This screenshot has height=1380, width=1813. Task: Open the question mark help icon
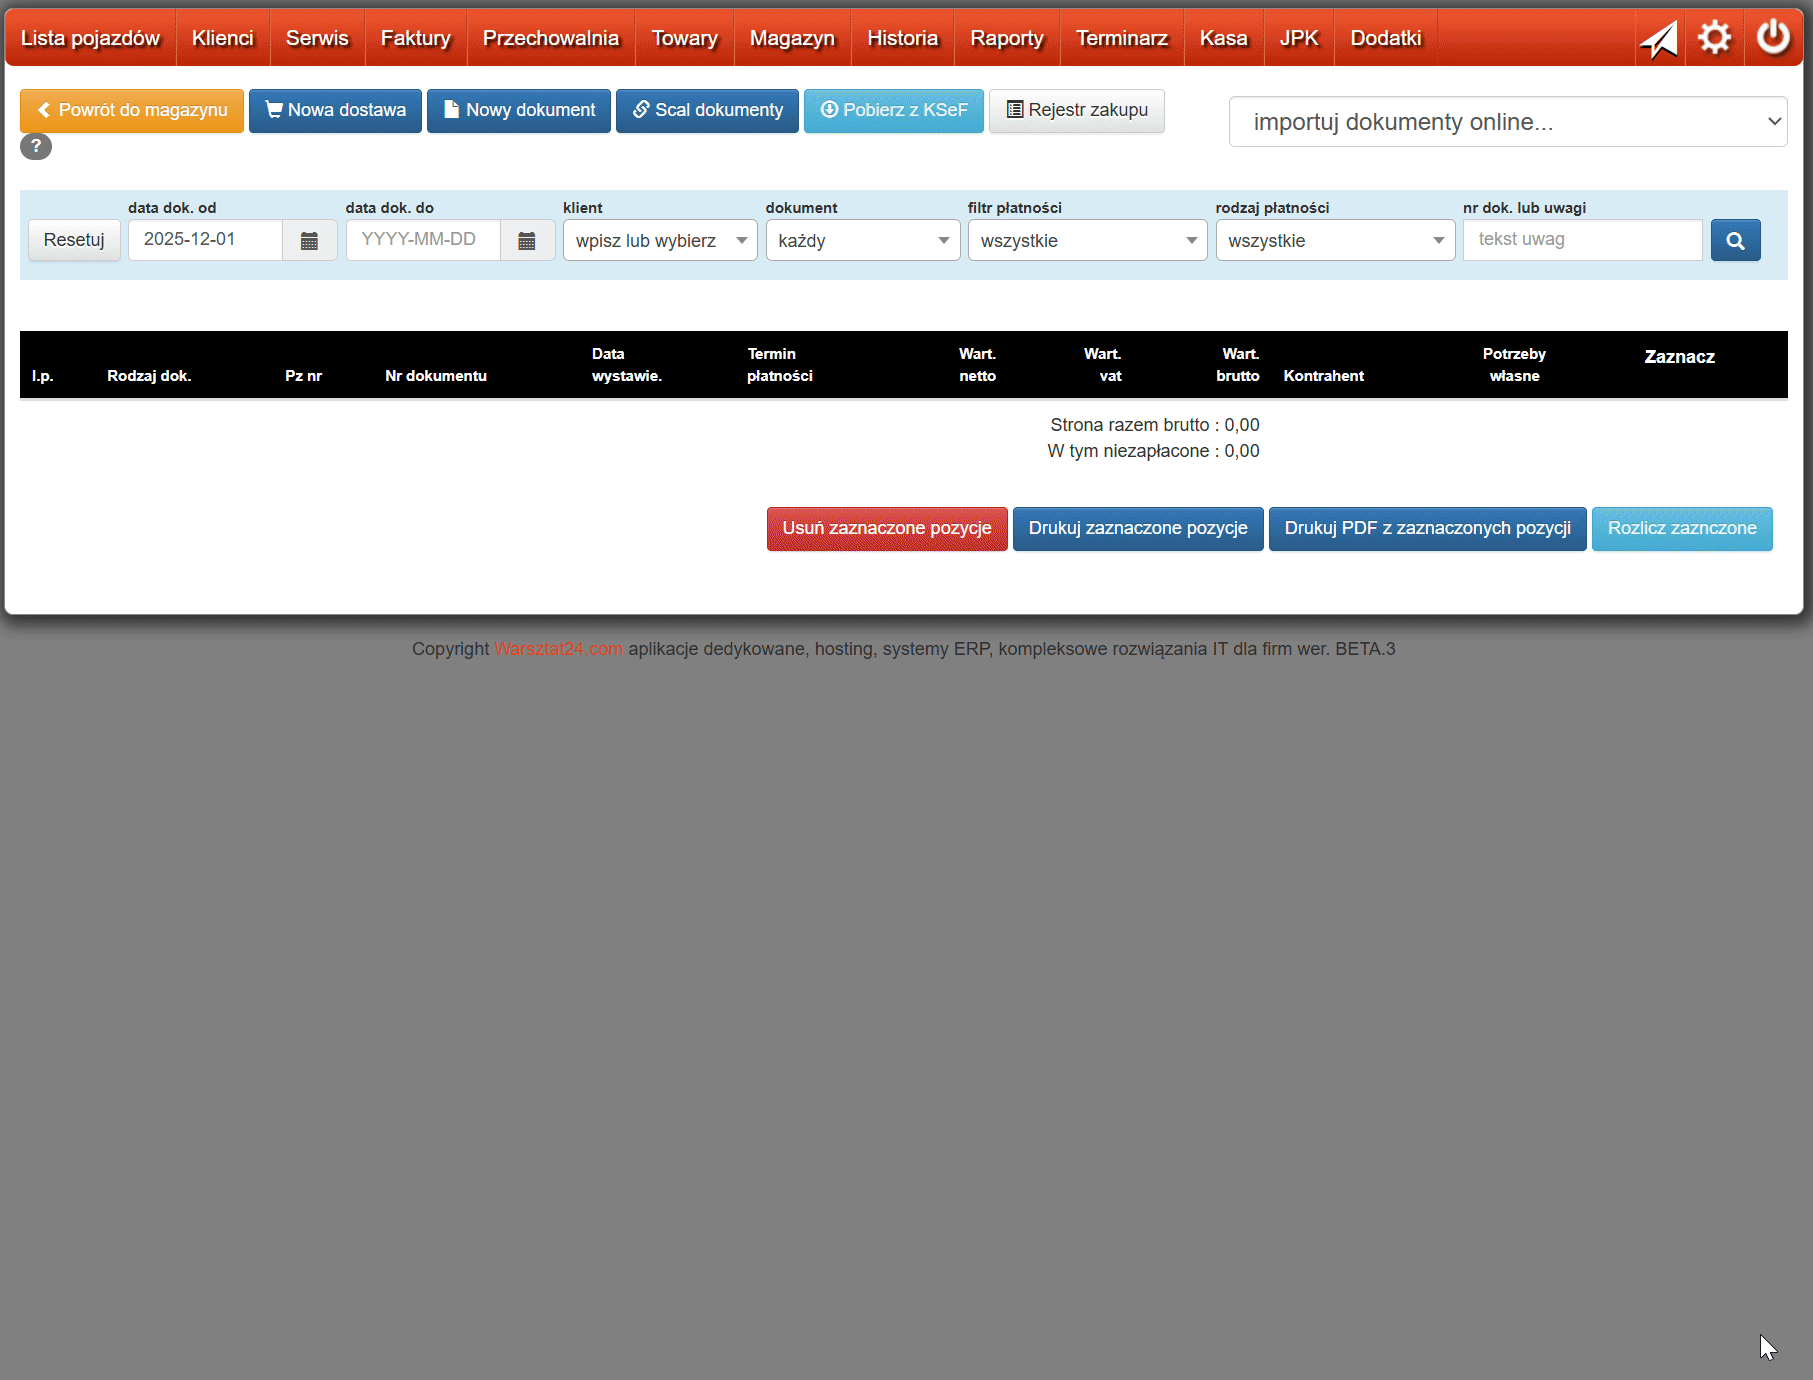click(x=36, y=146)
